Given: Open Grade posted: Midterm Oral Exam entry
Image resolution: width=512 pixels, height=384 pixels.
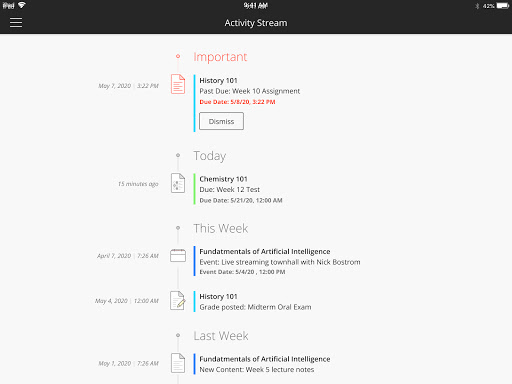Looking at the screenshot, I should tap(255, 307).
